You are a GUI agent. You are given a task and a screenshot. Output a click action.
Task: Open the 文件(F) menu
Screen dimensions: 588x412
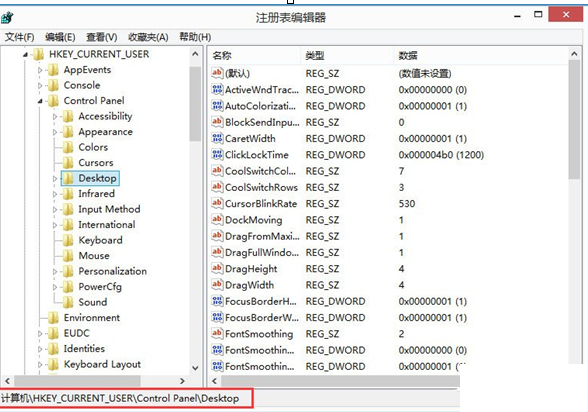click(x=20, y=37)
